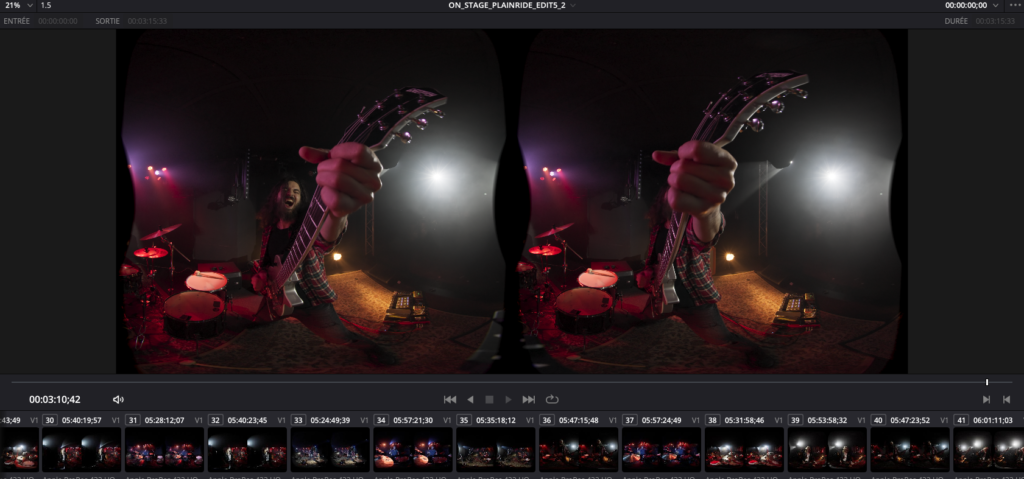Viewport: 1024px width, 479px height.
Task: Open the 21% zoom level dropdown
Action: [x=17, y=6]
